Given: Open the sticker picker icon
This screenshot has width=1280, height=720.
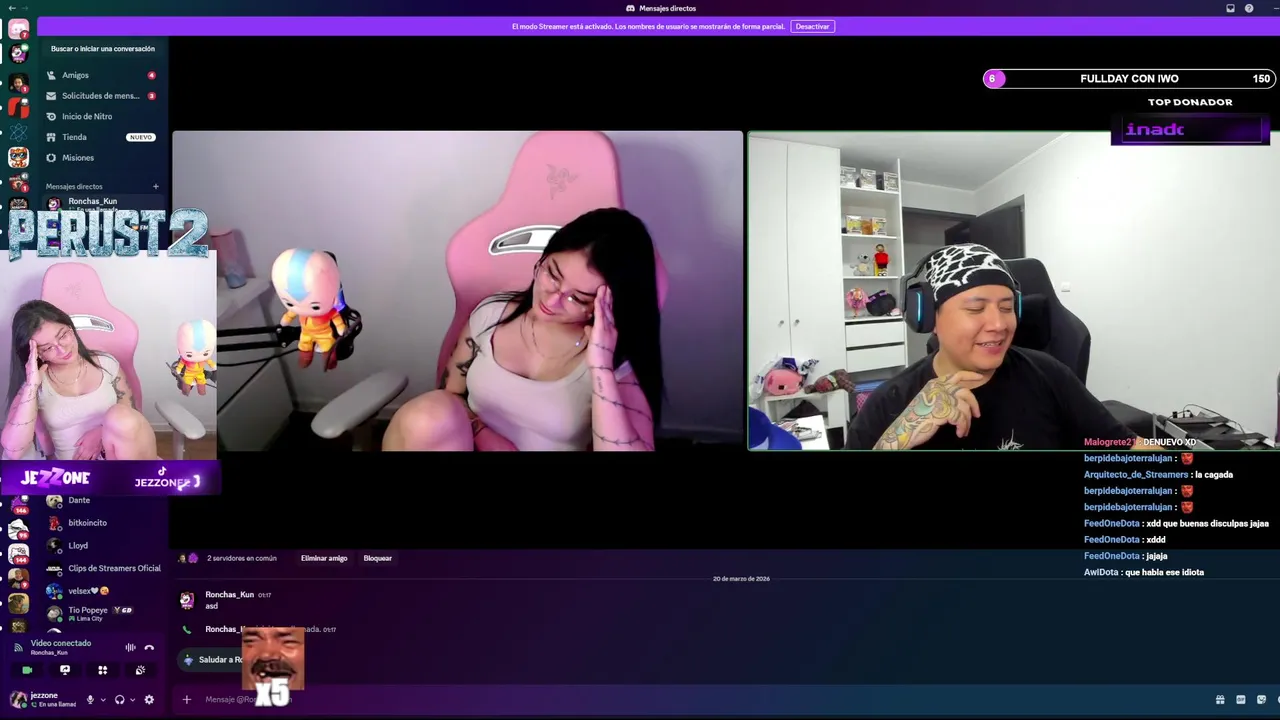Looking at the screenshot, I should click(1261, 700).
